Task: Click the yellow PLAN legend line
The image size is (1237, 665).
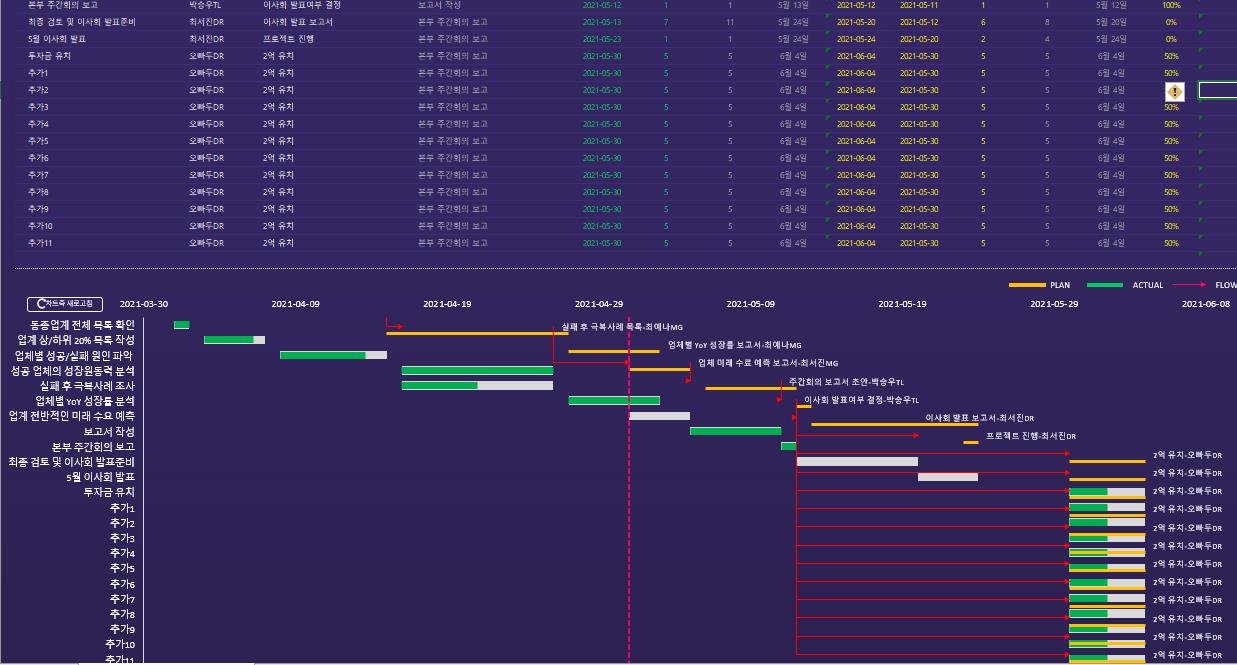Action: click(x=1027, y=285)
